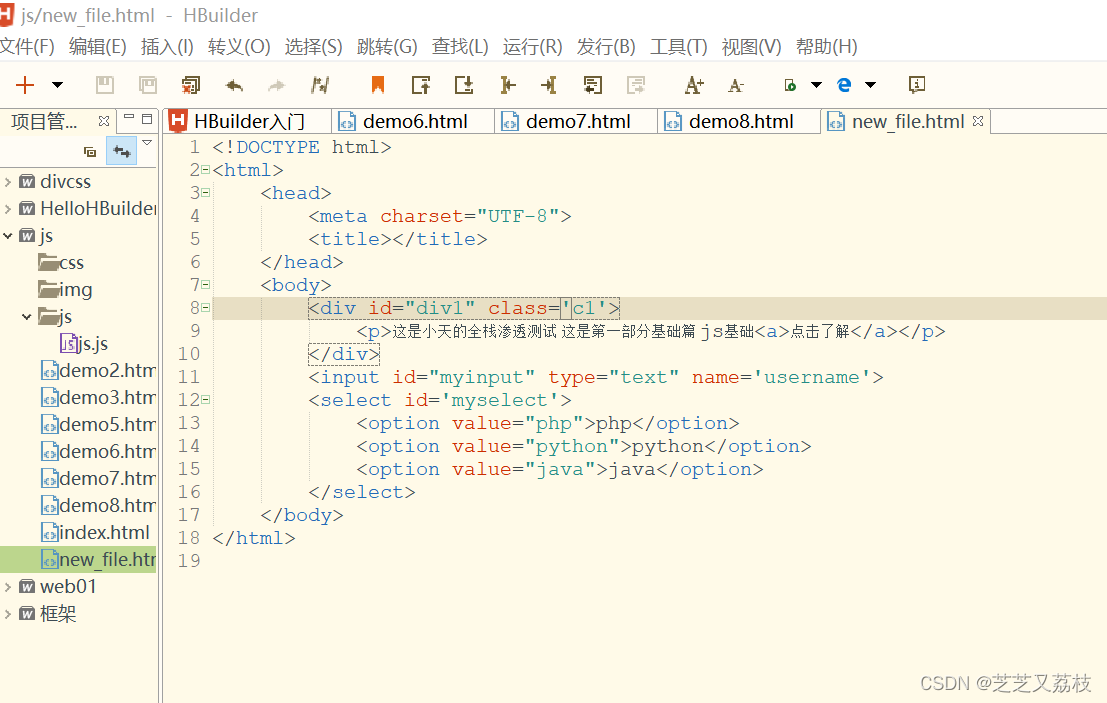
Task: Collapse the top-level js project
Action: 8,236
